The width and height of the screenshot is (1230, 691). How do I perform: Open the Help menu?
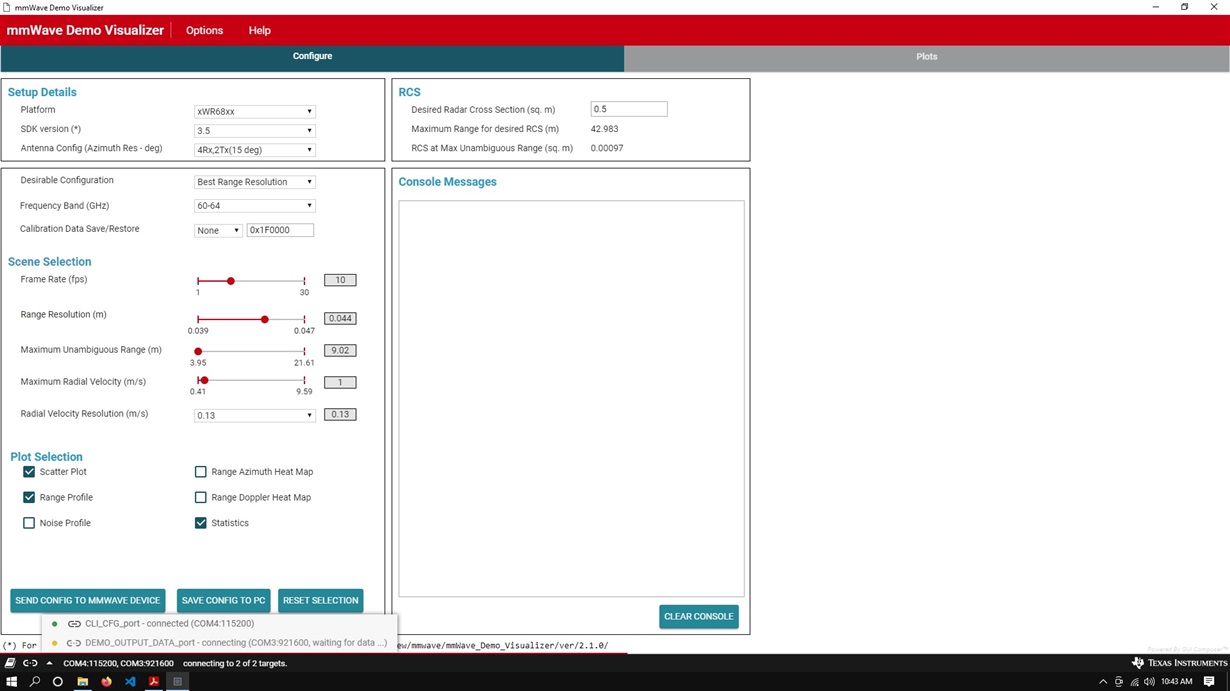pos(259,30)
